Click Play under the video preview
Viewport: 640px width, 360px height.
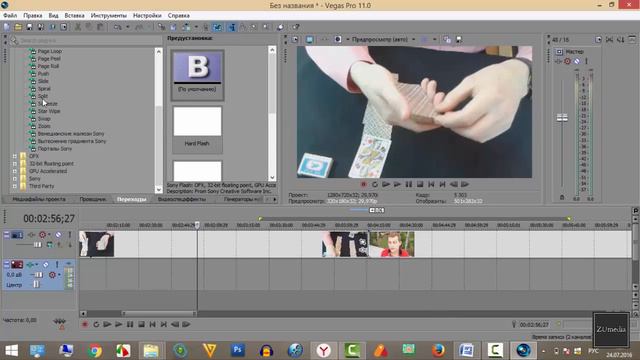397,184
